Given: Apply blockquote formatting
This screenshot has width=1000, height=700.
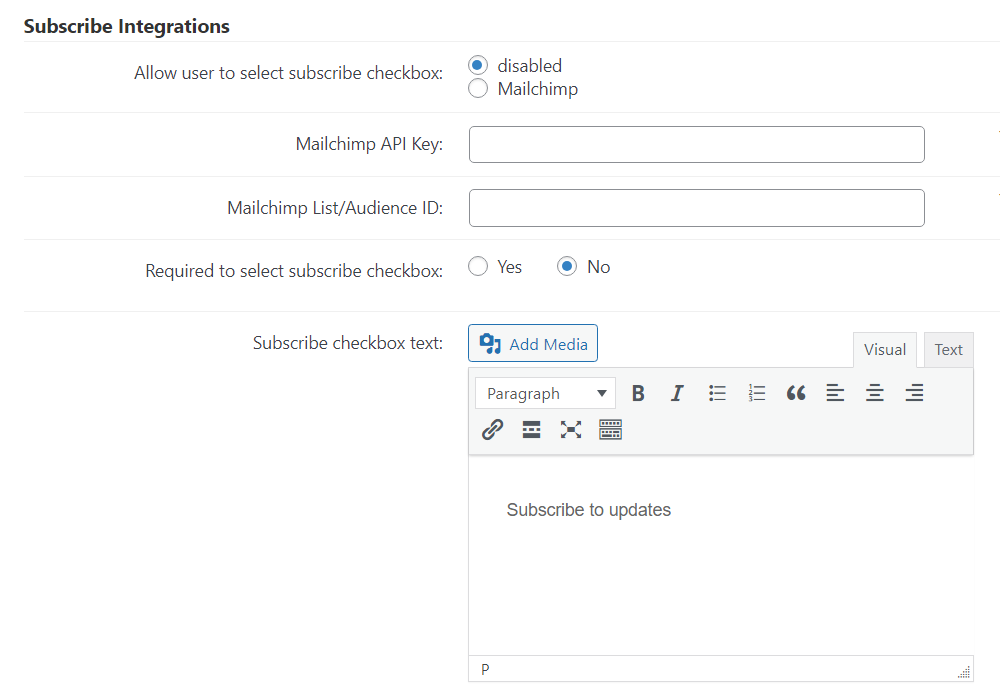Looking at the screenshot, I should (x=796, y=393).
